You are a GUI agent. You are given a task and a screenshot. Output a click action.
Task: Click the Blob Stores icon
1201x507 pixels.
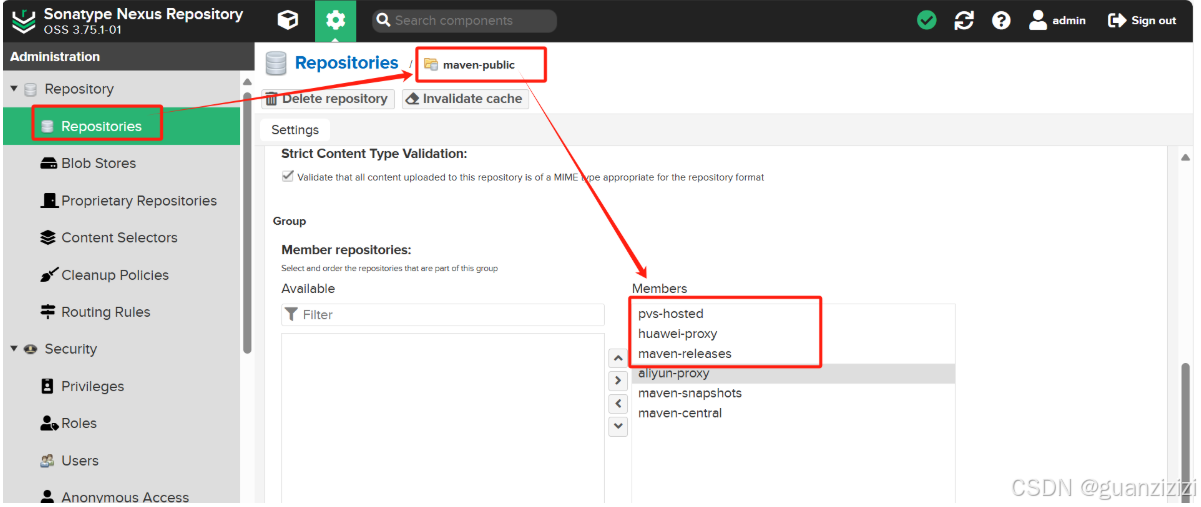pyautogui.click(x=48, y=163)
